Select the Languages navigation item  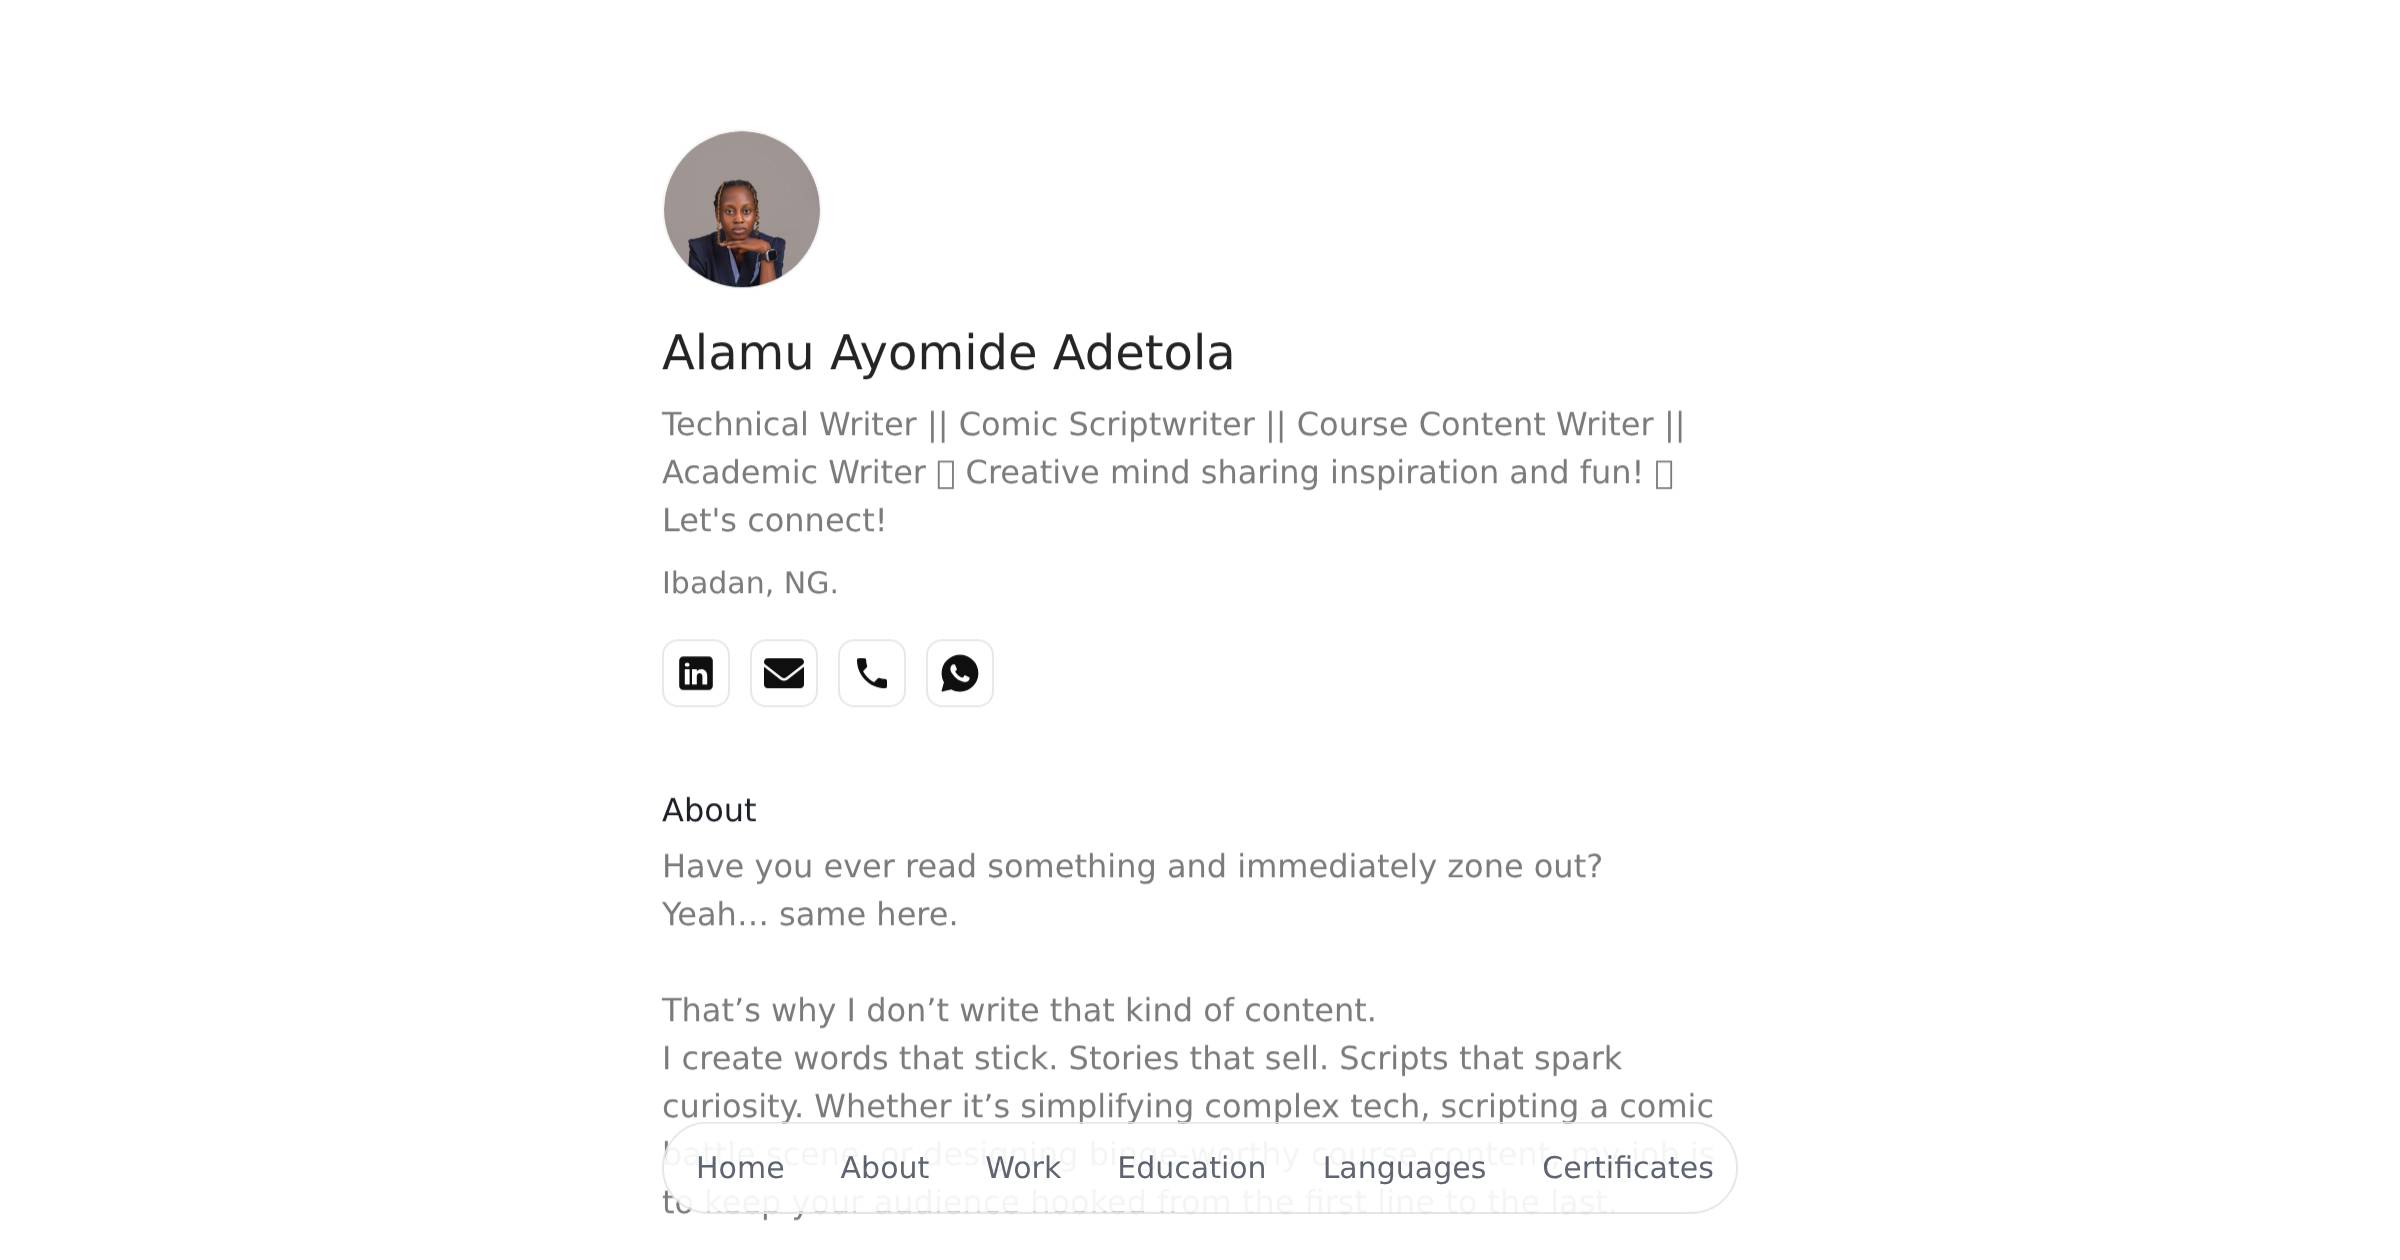click(1404, 1168)
